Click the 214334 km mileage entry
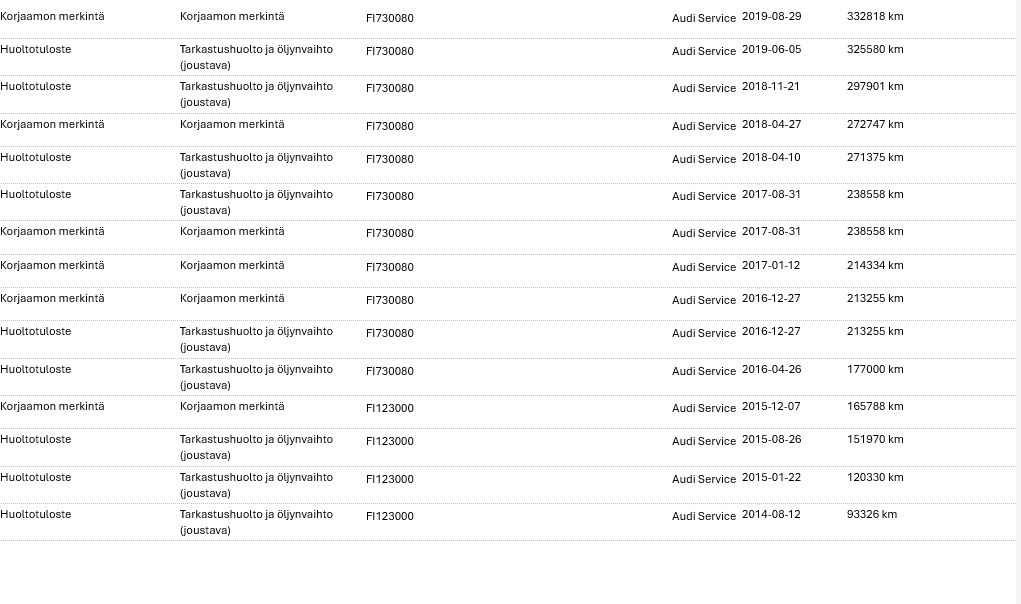 874,266
